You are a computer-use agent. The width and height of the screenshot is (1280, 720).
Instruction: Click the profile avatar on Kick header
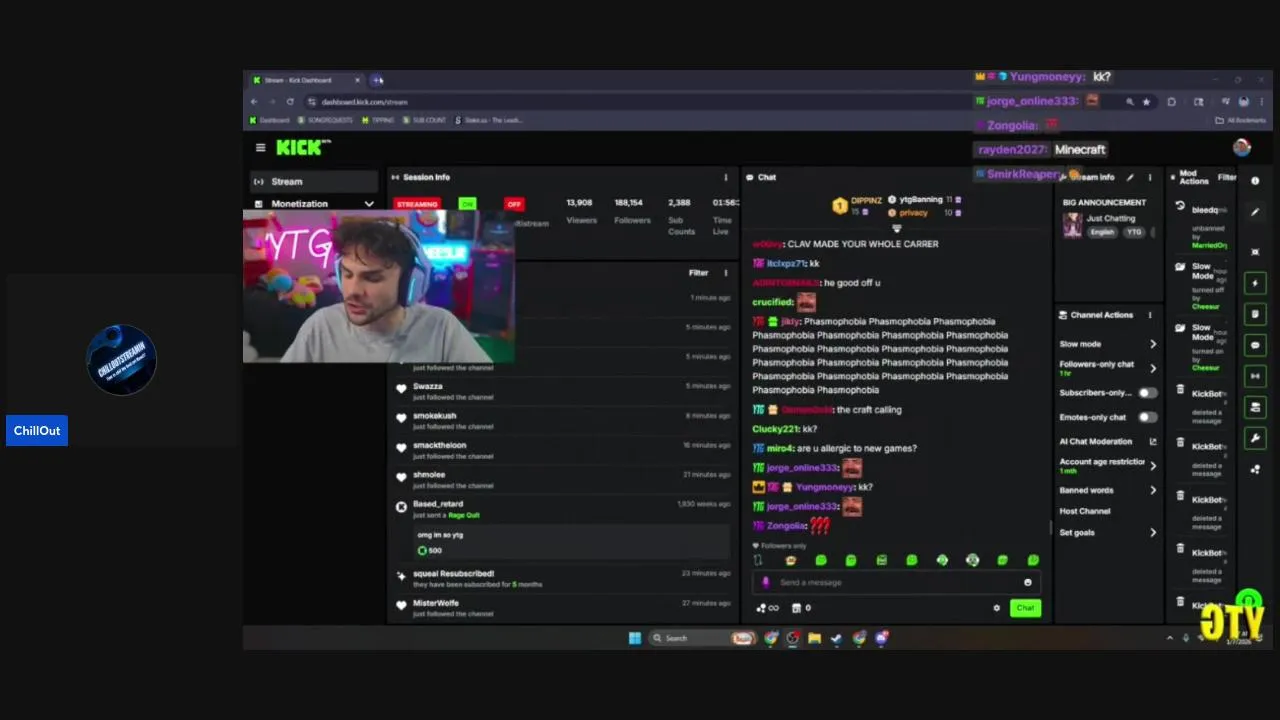1242,148
